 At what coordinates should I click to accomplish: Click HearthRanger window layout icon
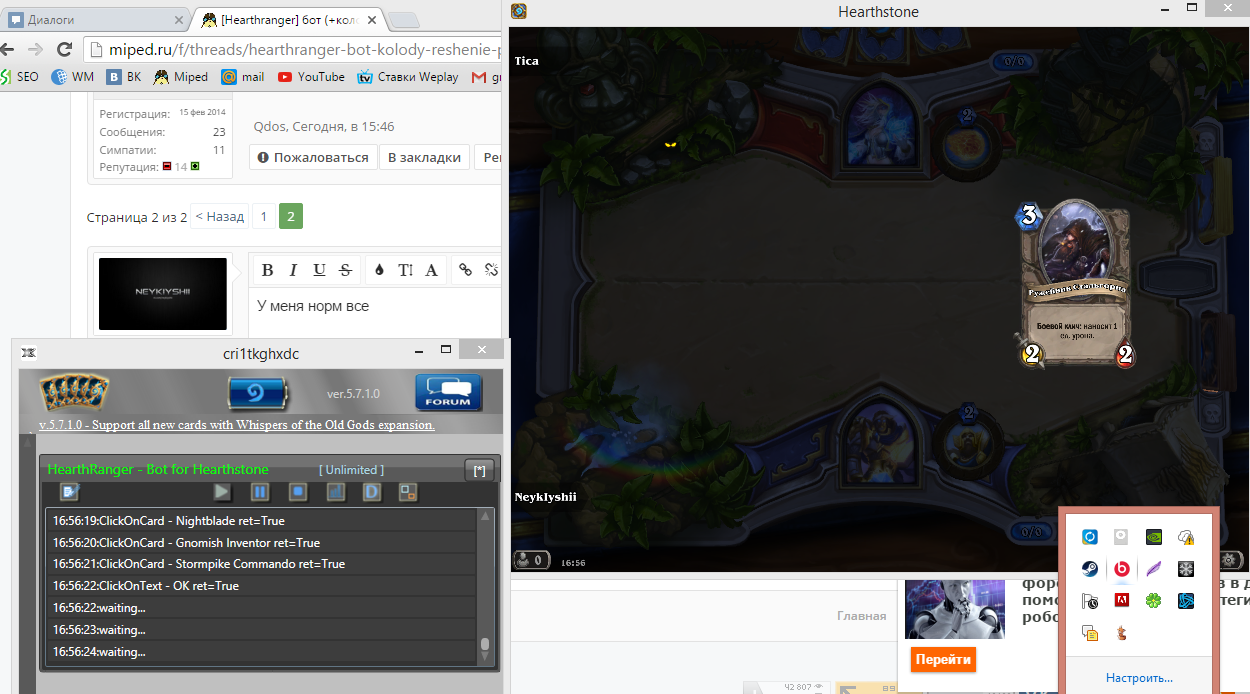pyautogui.click(x=407, y=492)
